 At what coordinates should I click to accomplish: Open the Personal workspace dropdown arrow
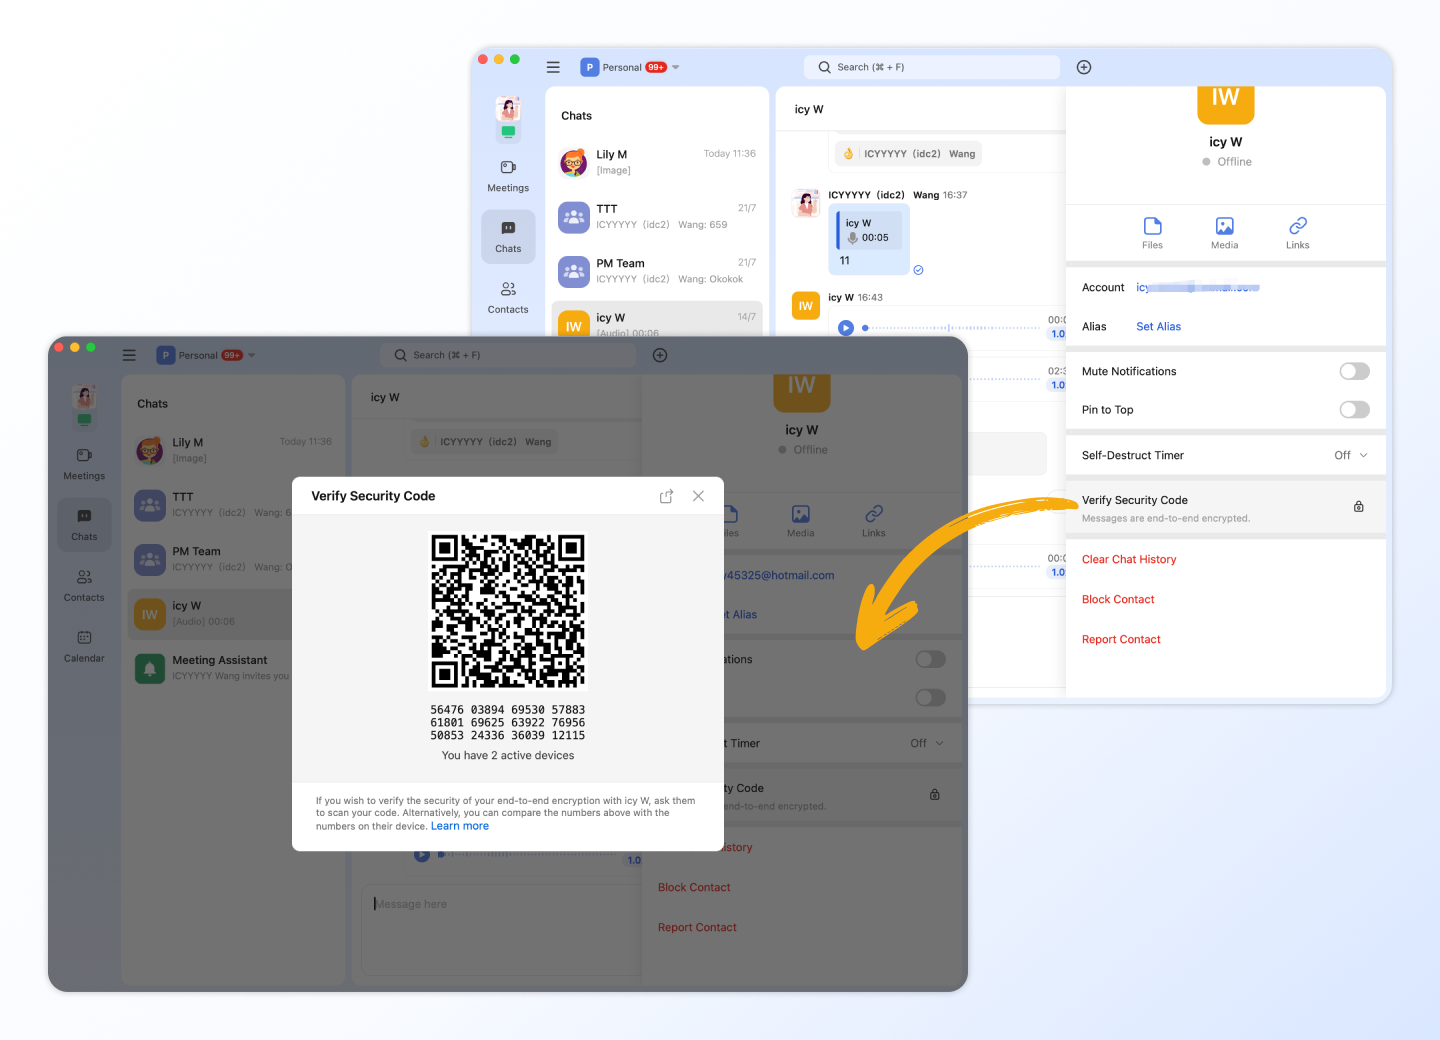[676, 67]
